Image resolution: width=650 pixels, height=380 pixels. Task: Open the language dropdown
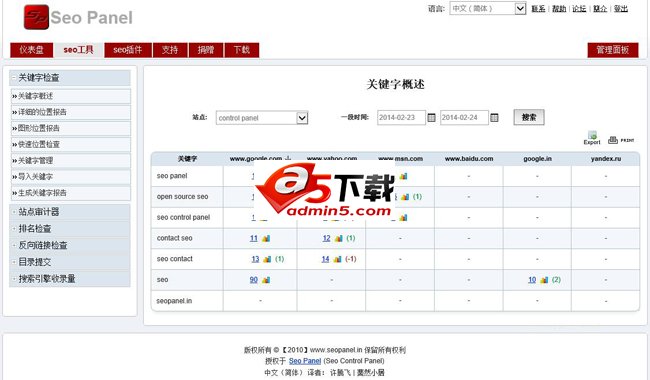488,8
